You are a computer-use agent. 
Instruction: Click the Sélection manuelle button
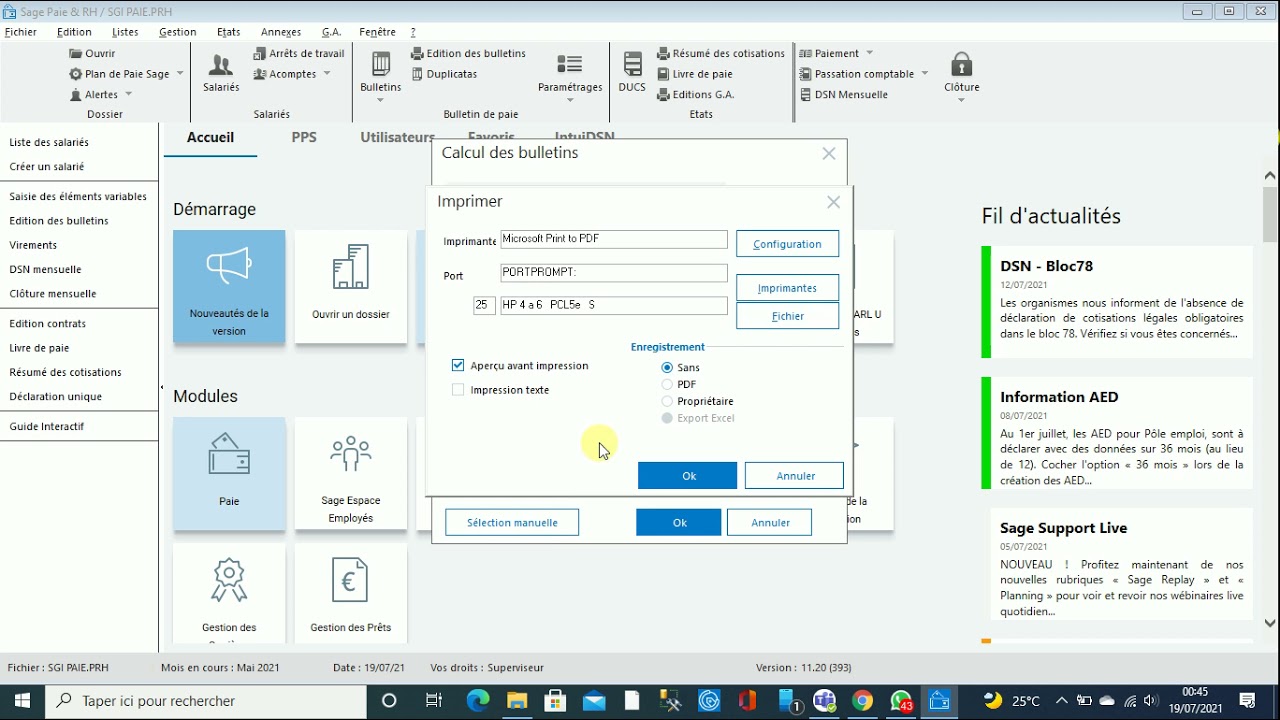512,522
